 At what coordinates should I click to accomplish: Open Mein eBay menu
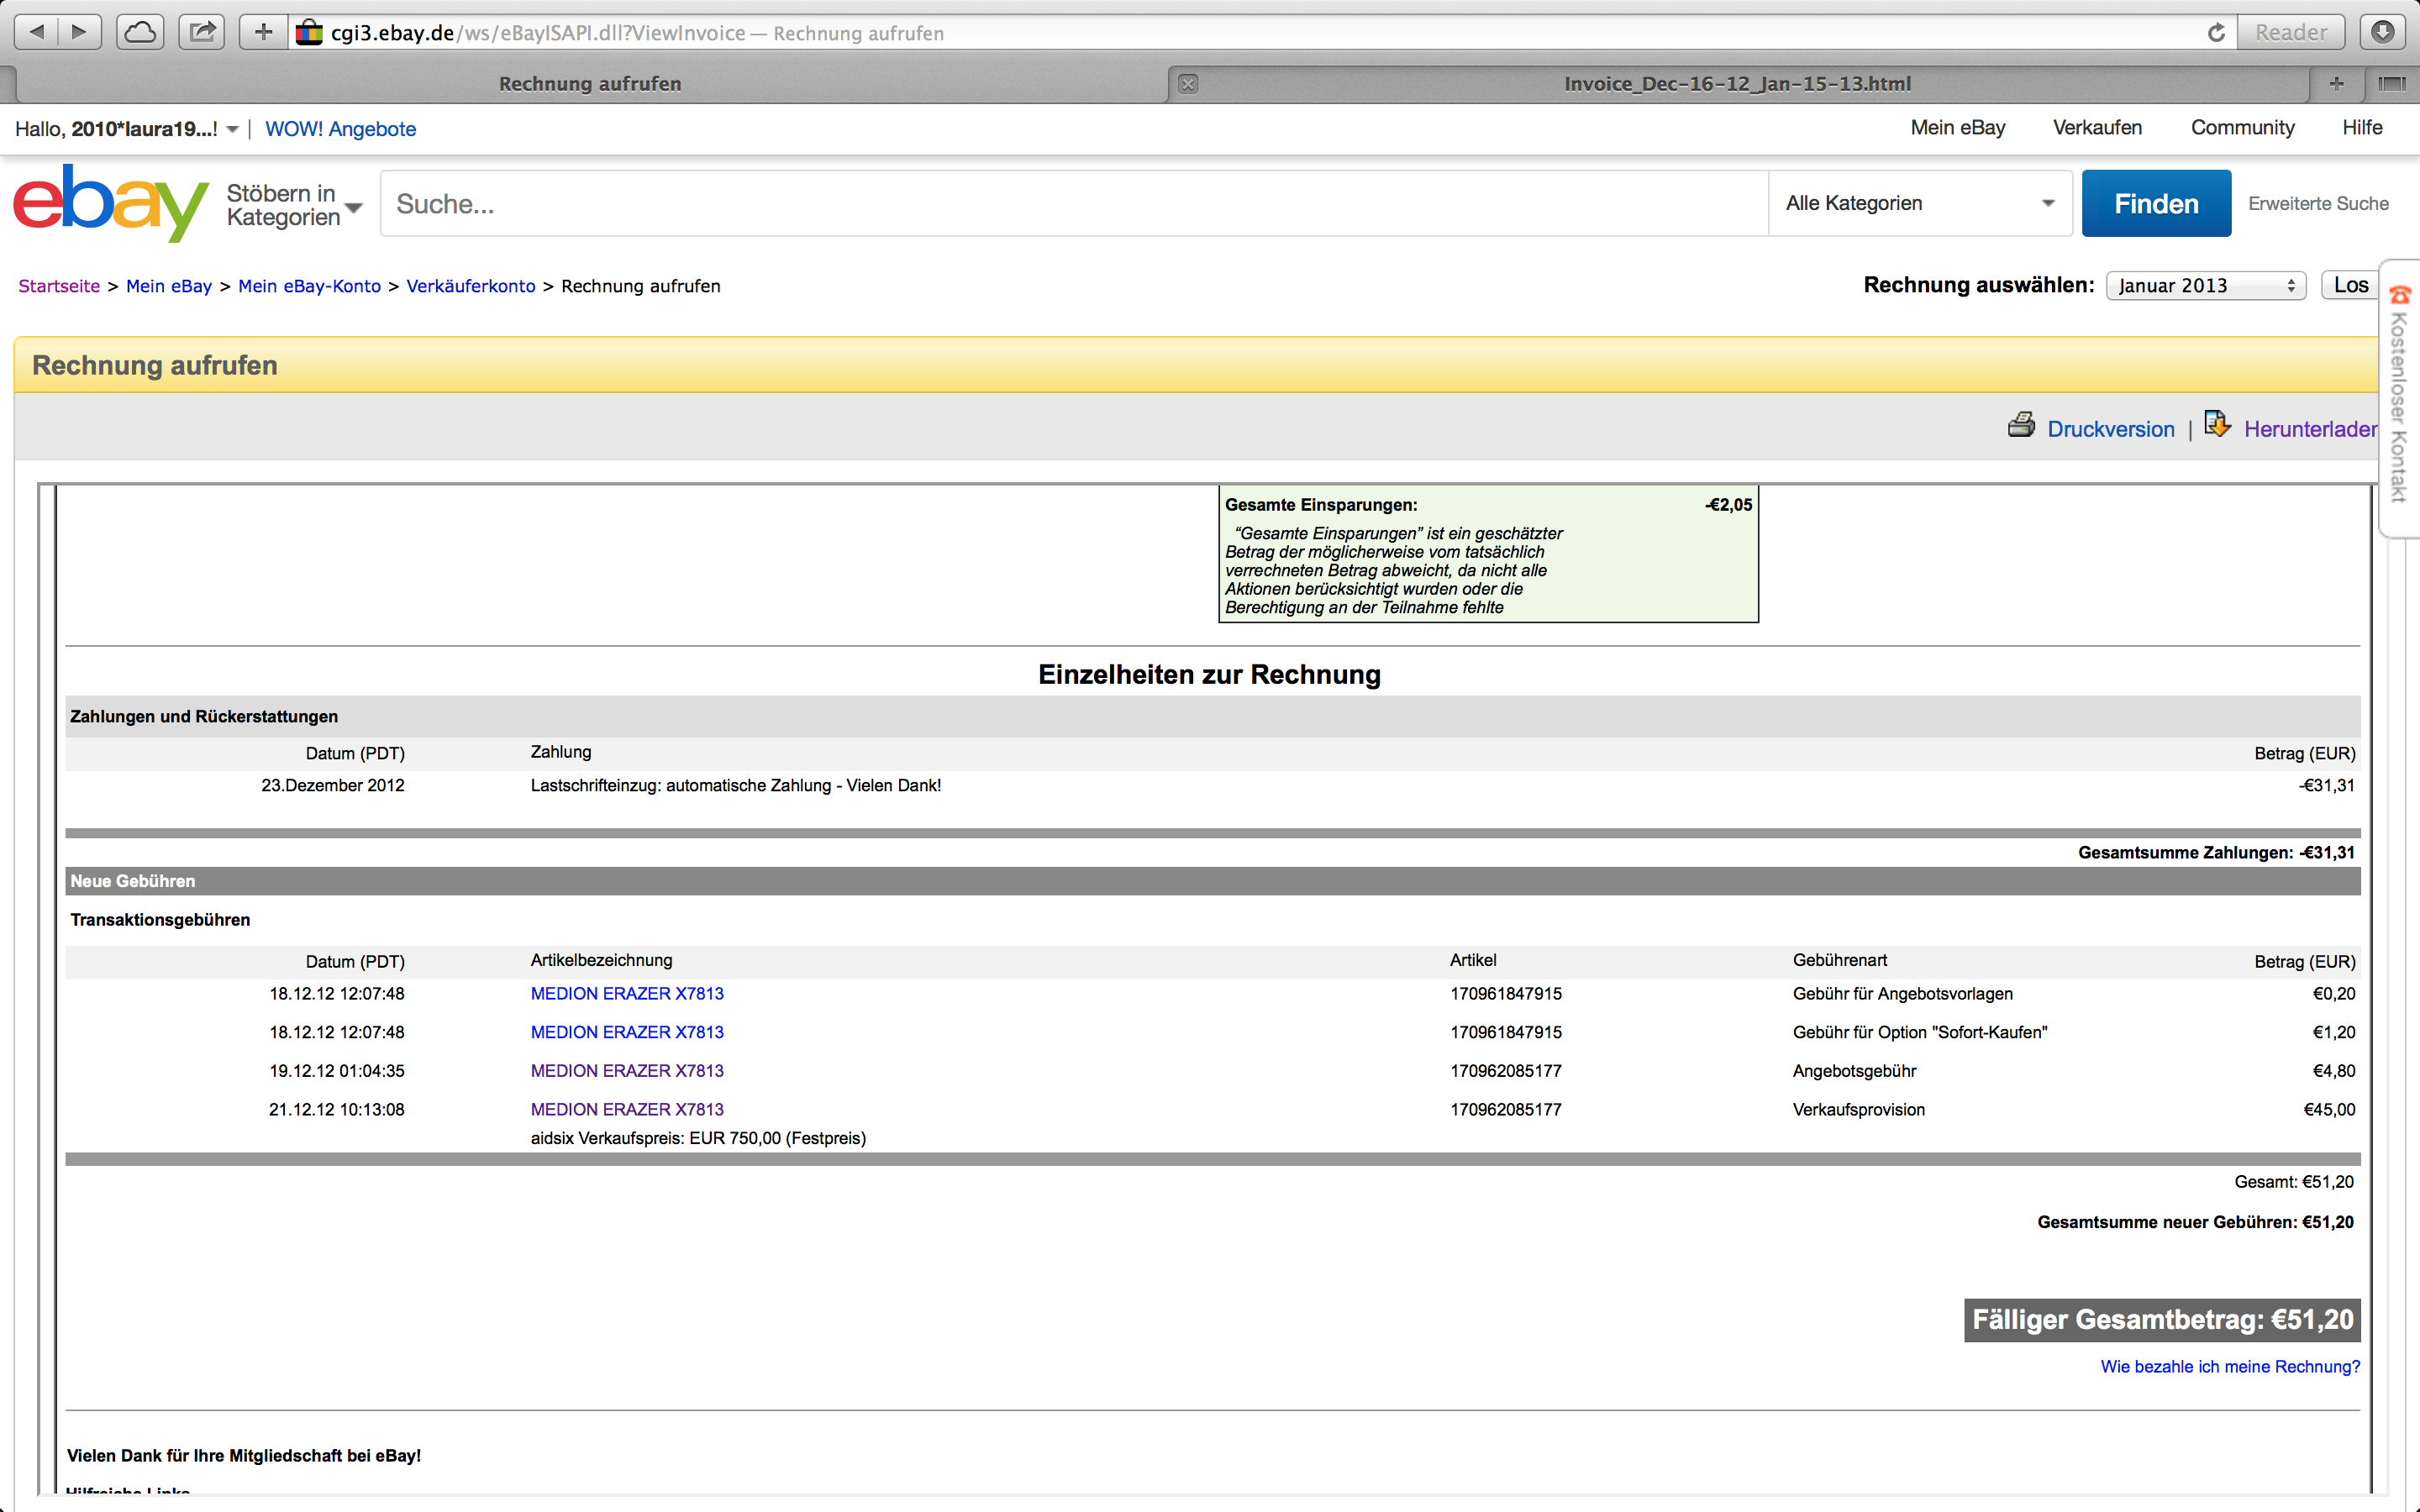1957,127
